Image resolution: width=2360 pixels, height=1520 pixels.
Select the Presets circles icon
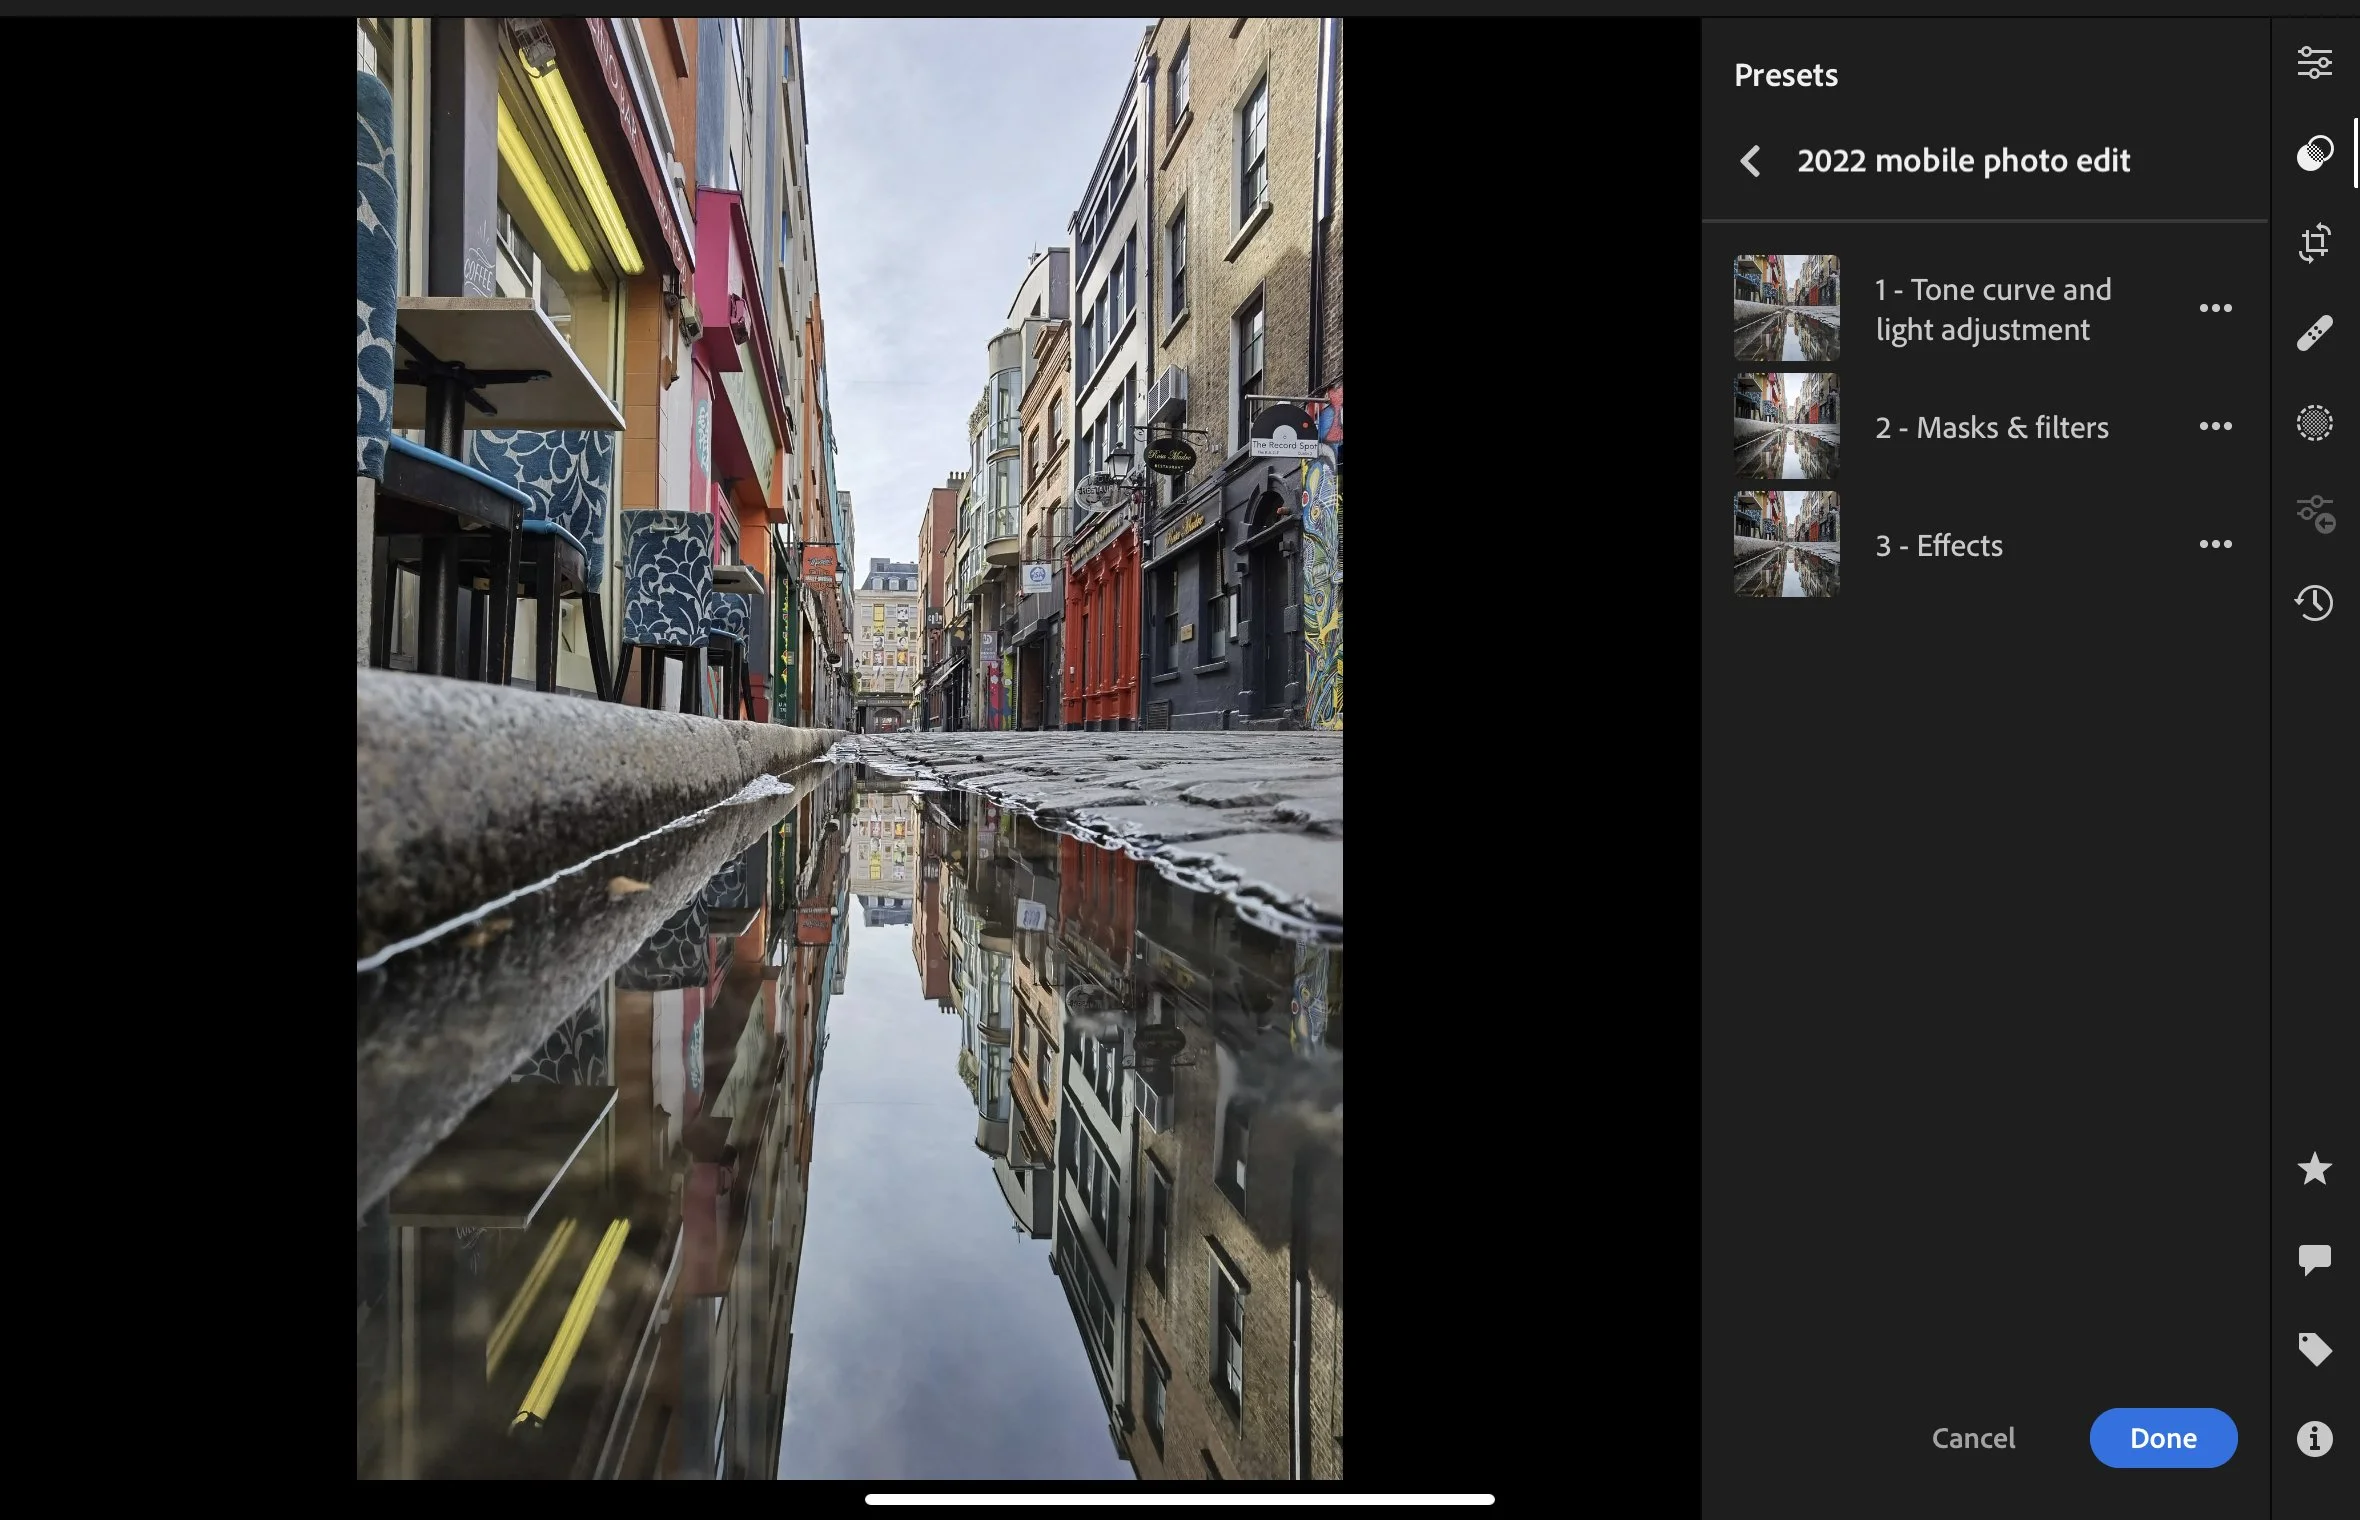[2314, 153]
